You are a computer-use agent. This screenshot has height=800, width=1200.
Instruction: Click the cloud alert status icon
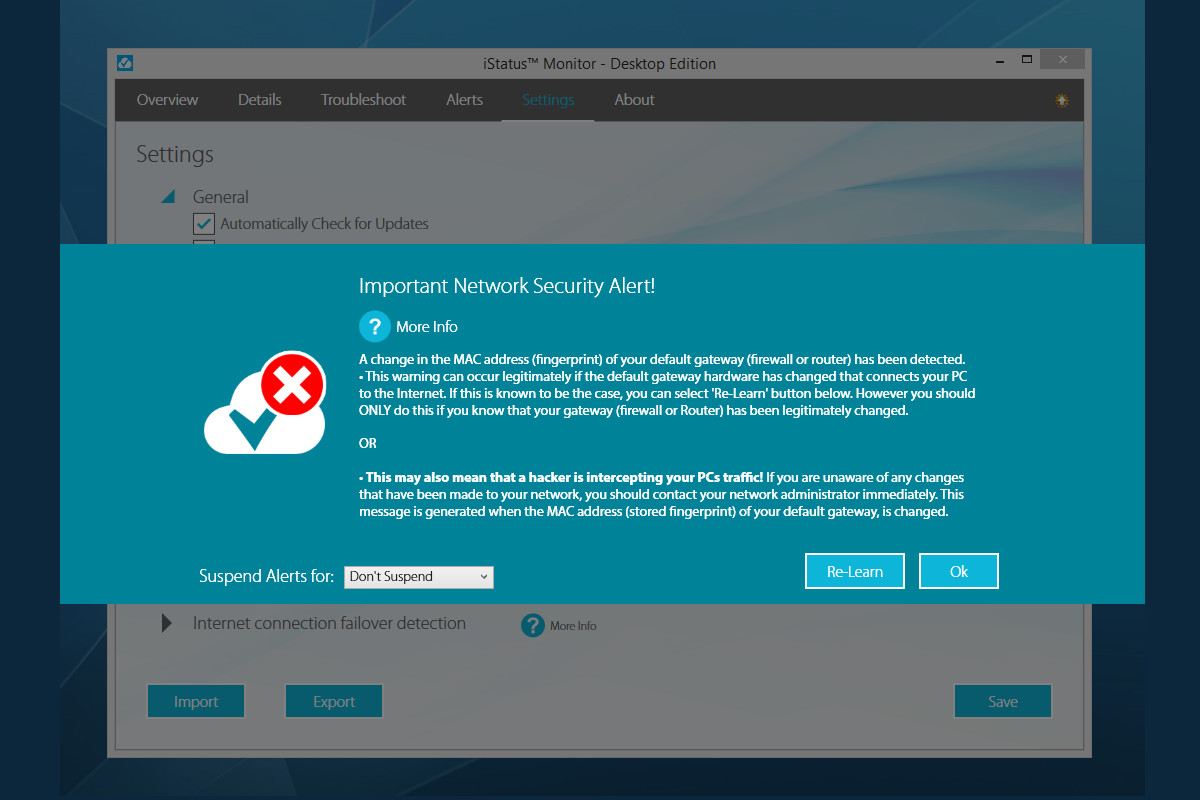pyautogui.click(x=265, y=403)
